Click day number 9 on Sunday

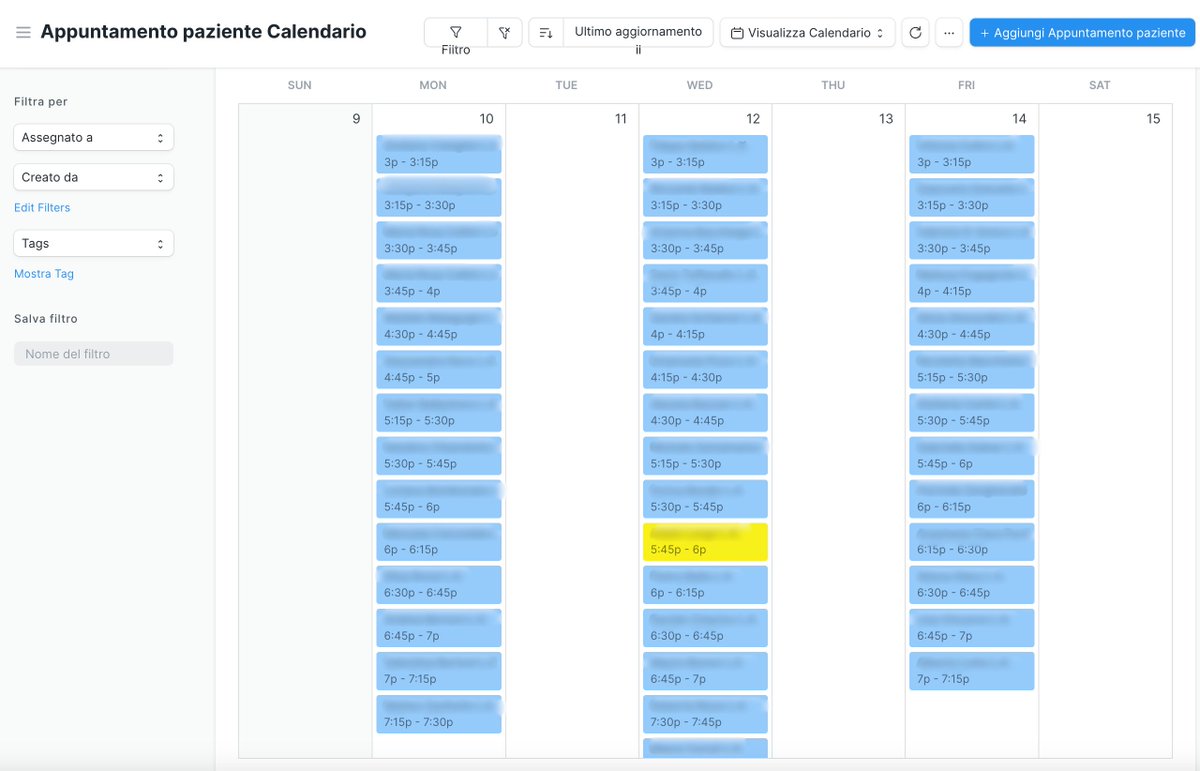point(356,119)
